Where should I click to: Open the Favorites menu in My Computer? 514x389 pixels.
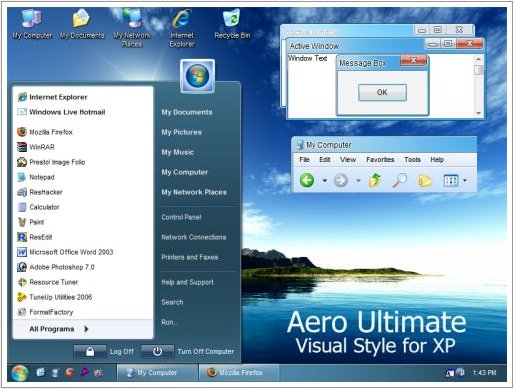click(x=380, y=160)
